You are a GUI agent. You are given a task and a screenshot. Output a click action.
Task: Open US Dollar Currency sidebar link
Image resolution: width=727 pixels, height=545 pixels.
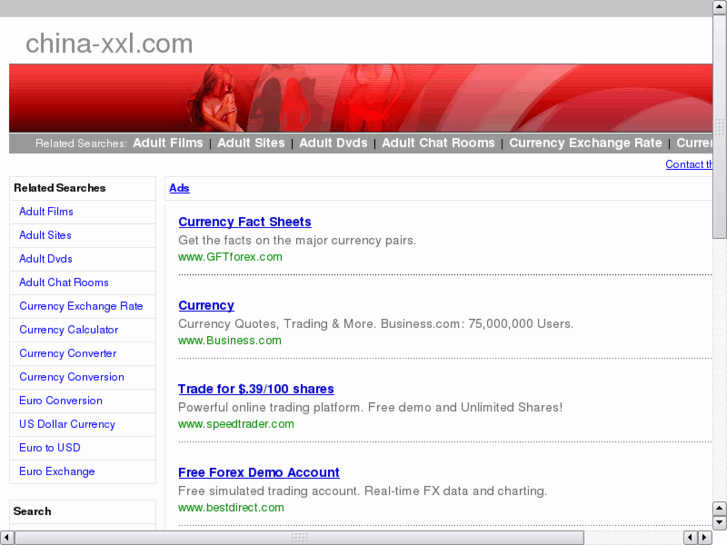67,424
